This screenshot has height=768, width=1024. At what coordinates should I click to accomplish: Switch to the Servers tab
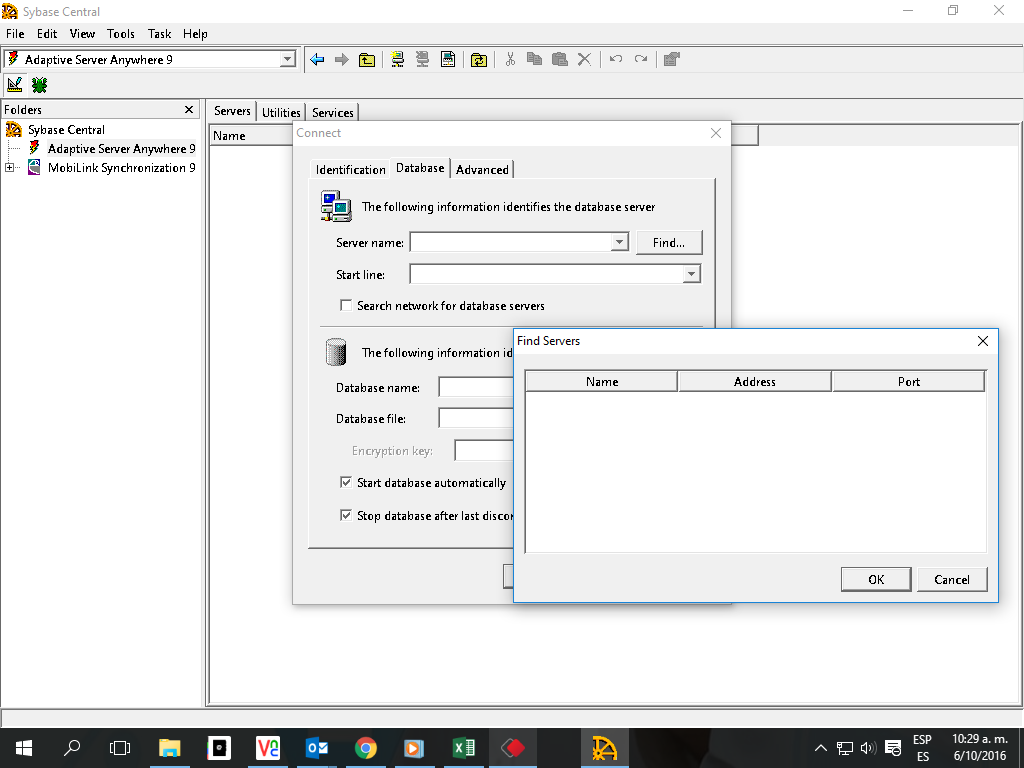click(x=232, y=111)
